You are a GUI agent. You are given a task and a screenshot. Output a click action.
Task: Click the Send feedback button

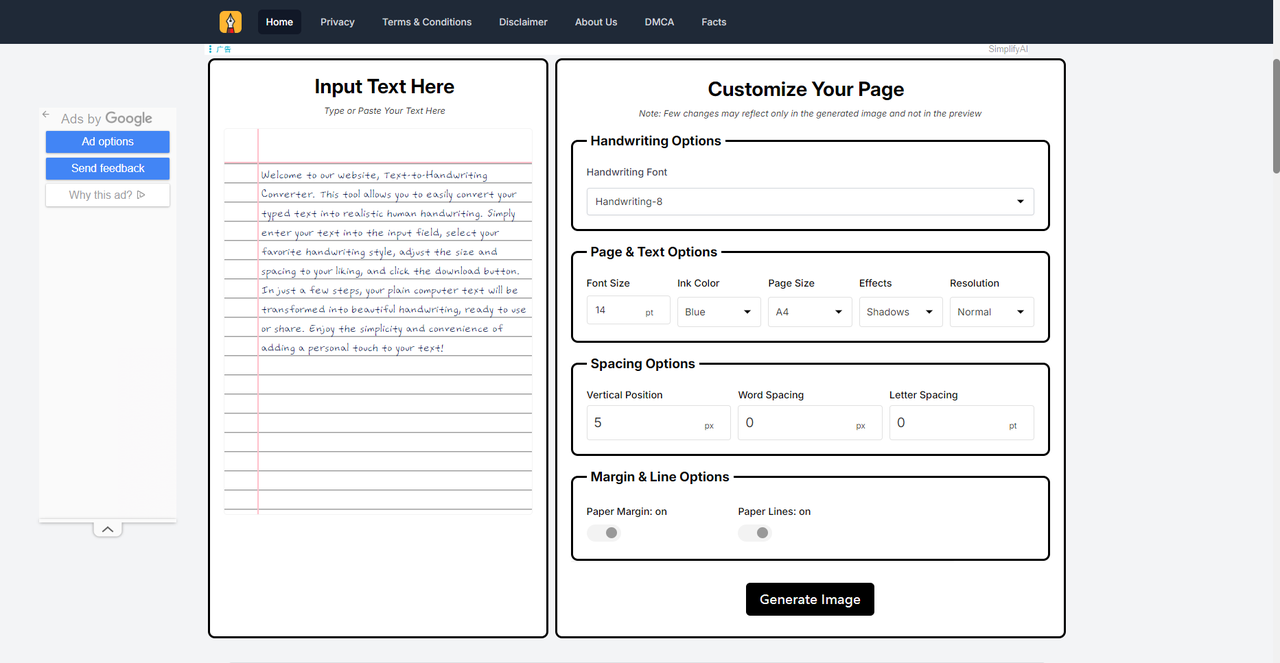tap(107, 169)
